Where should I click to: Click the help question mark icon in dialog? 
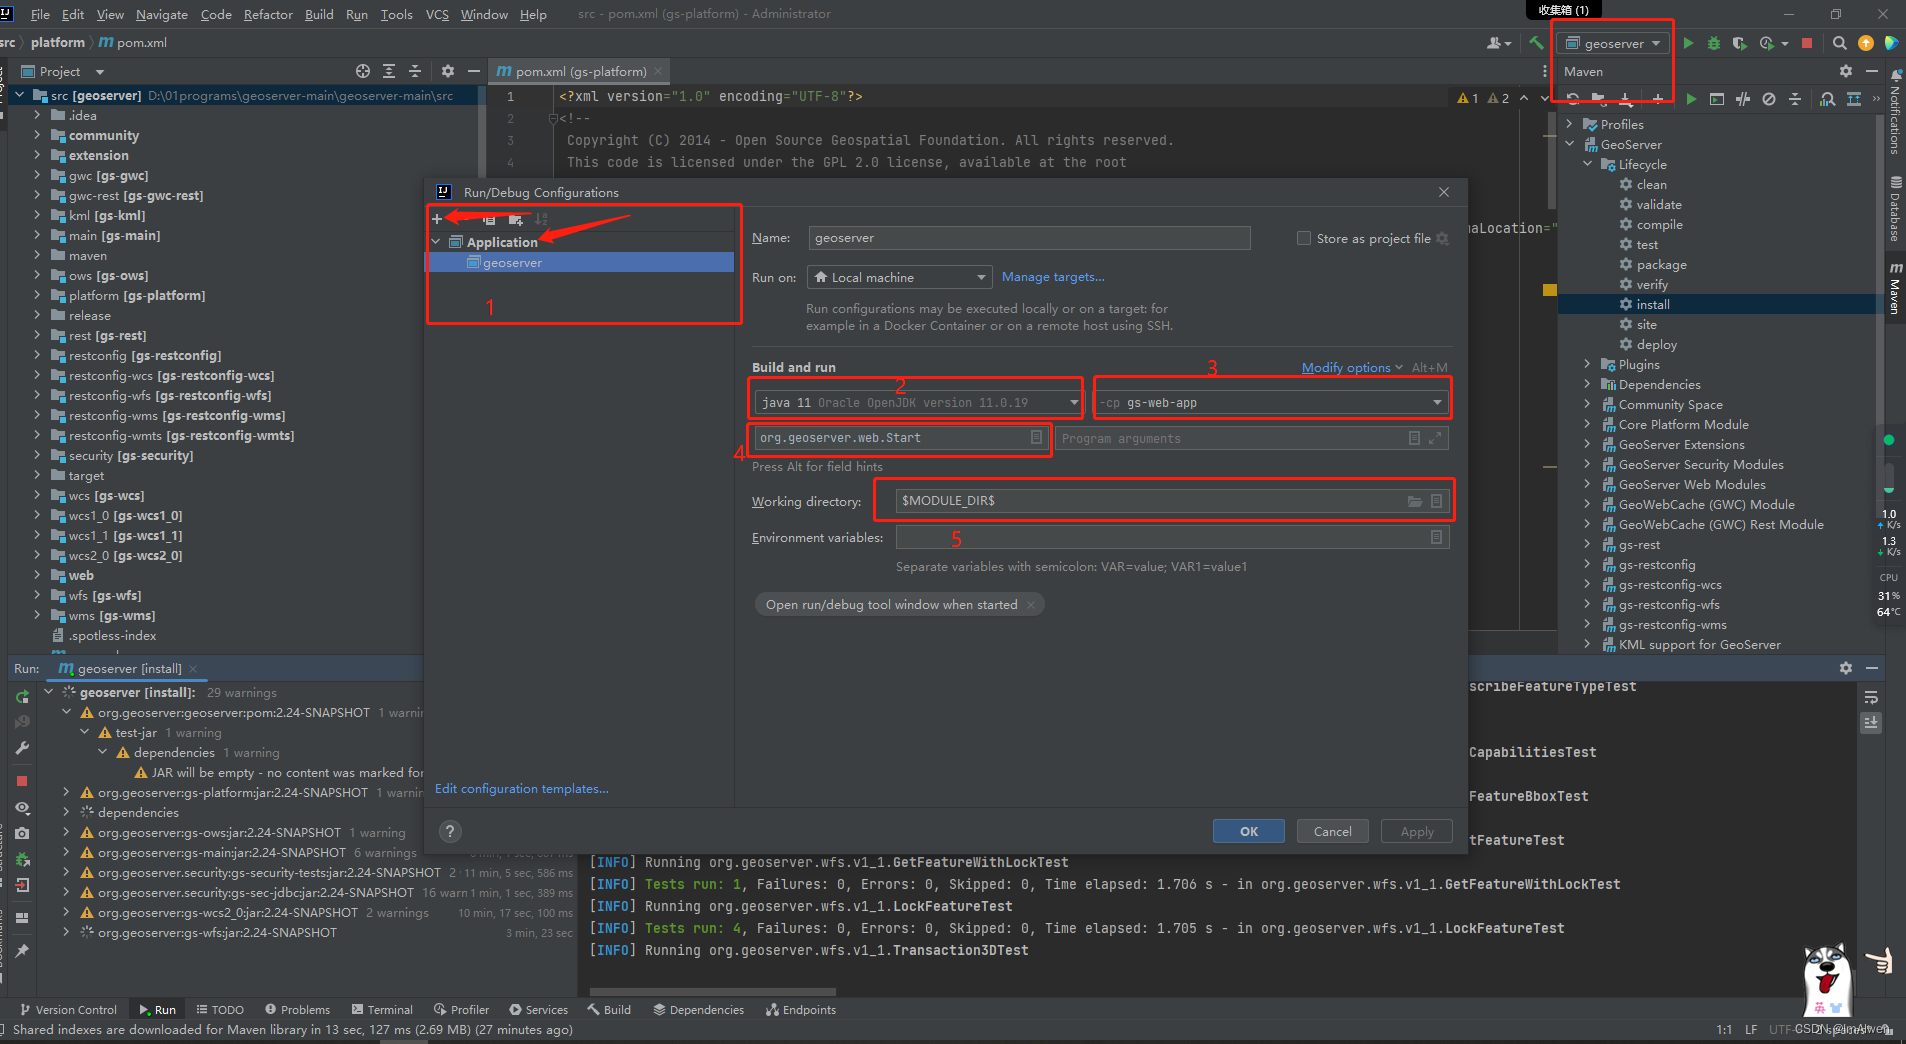450,831
